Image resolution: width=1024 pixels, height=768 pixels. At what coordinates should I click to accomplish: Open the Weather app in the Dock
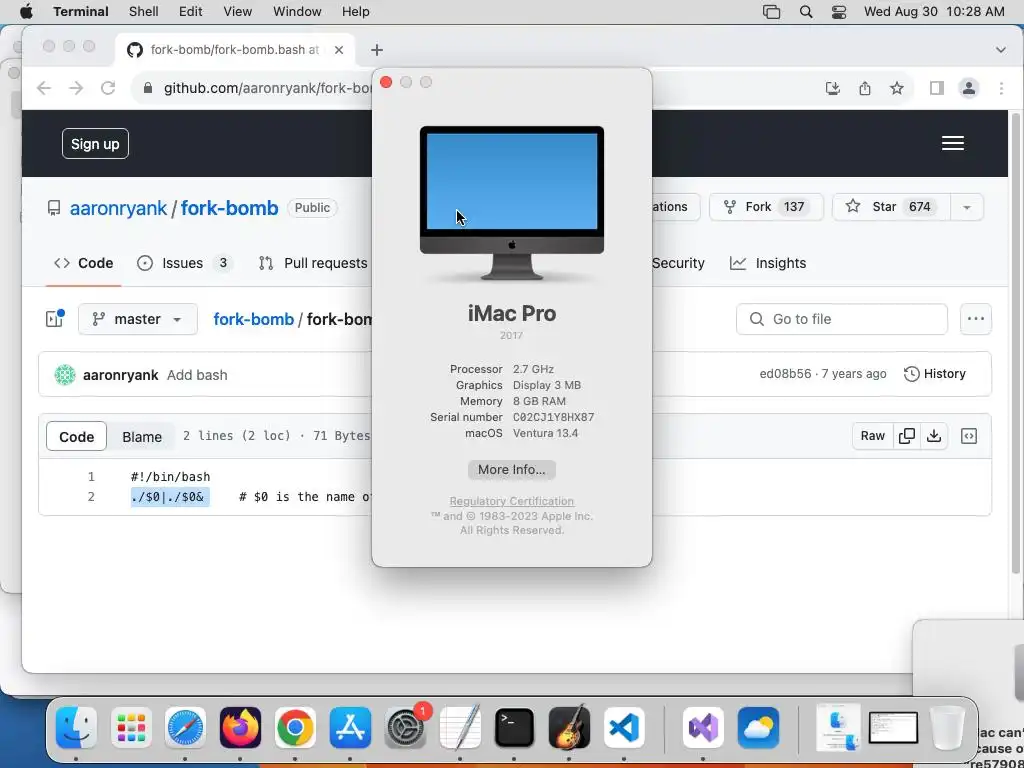(x=758, y=728)
